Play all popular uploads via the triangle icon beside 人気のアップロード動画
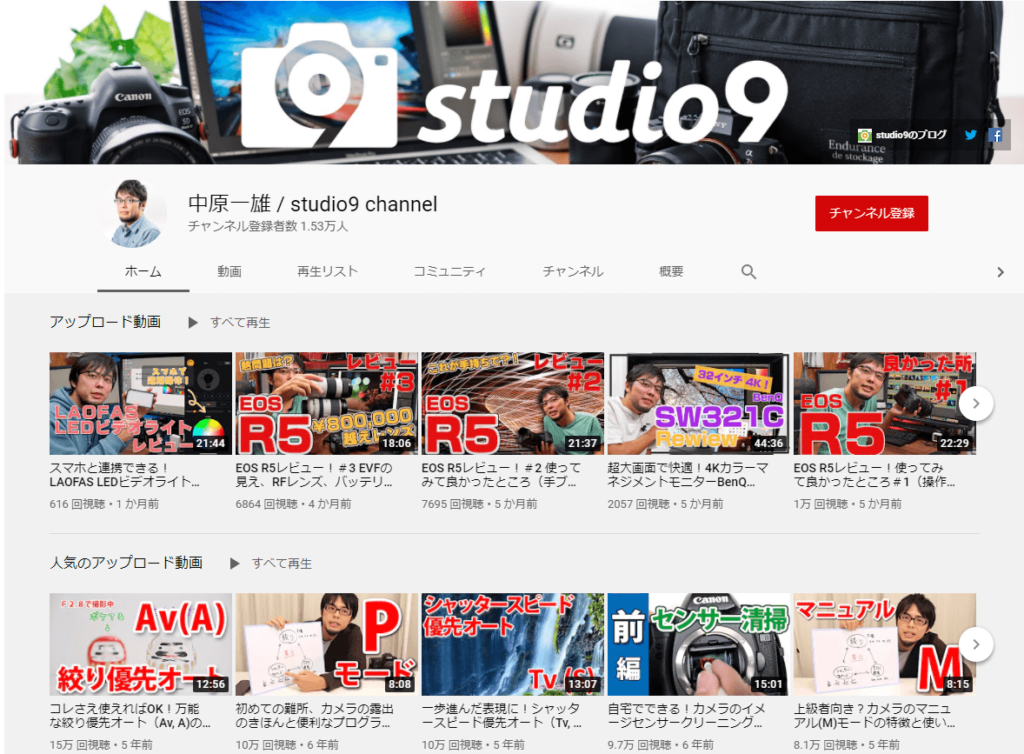The width and height of the screenshot is (1024, 754). (x=234, y=563)
